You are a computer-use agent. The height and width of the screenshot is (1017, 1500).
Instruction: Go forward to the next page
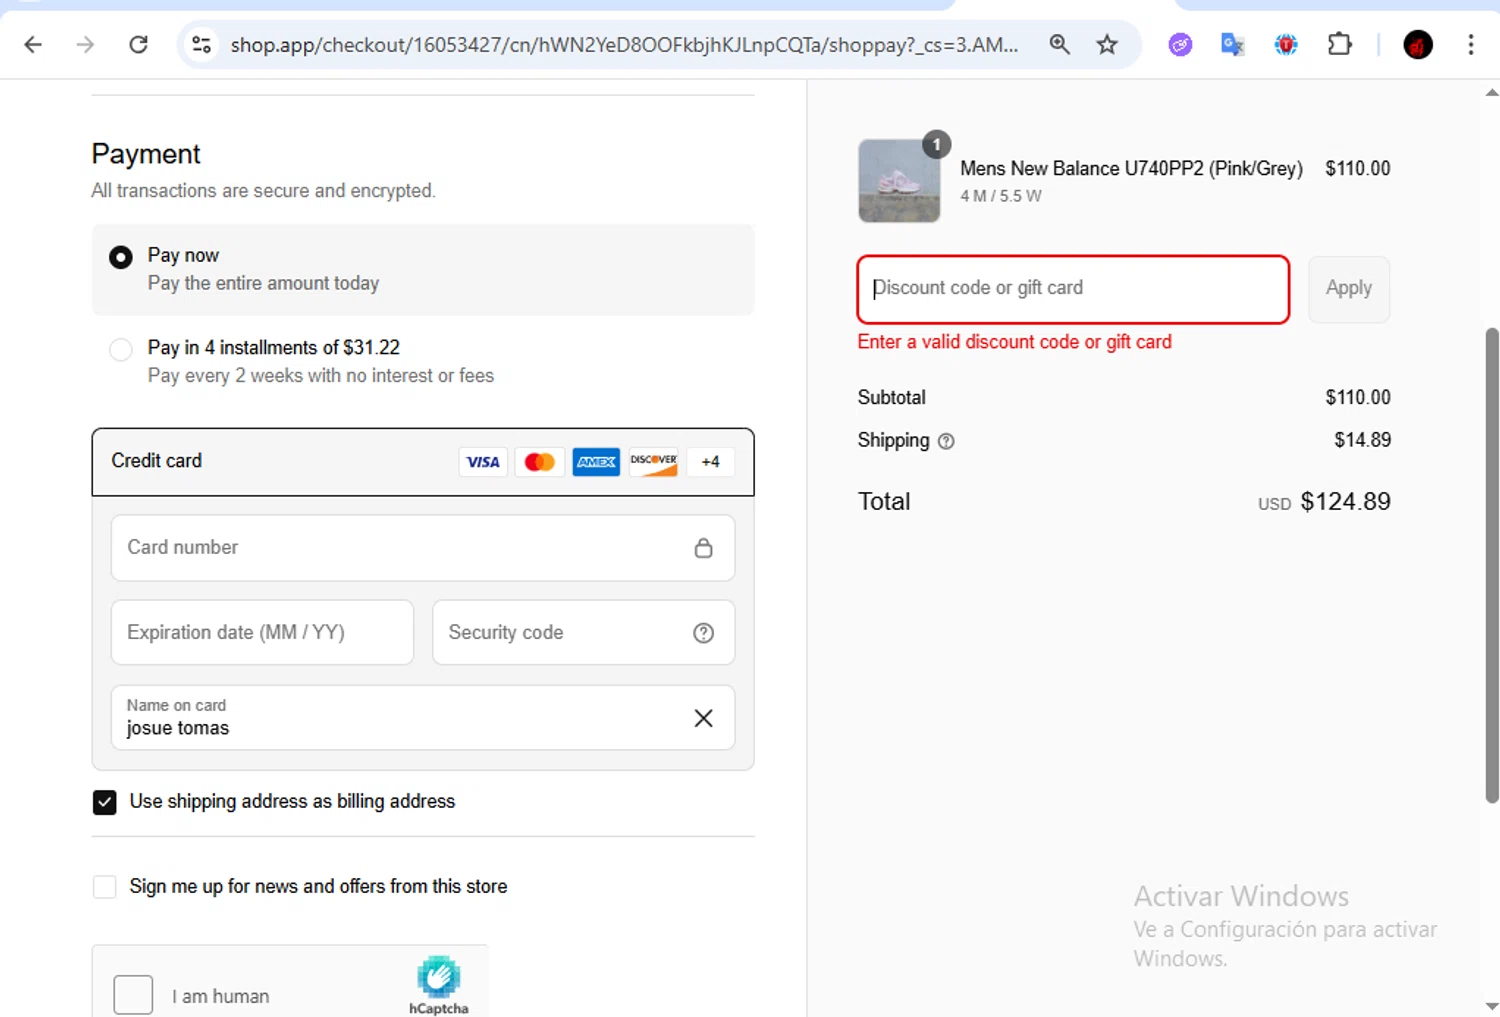[85, 44]
